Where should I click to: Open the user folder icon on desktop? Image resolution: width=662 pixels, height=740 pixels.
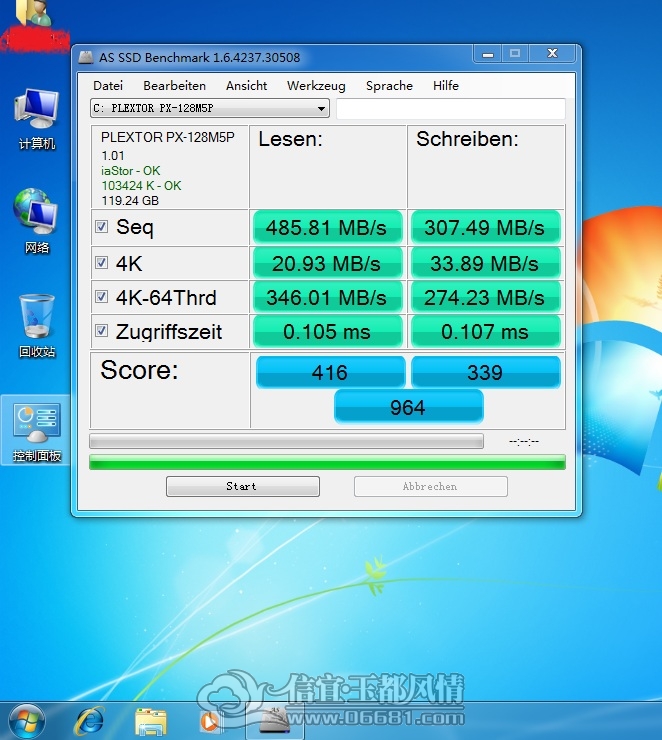coord(34,13)
